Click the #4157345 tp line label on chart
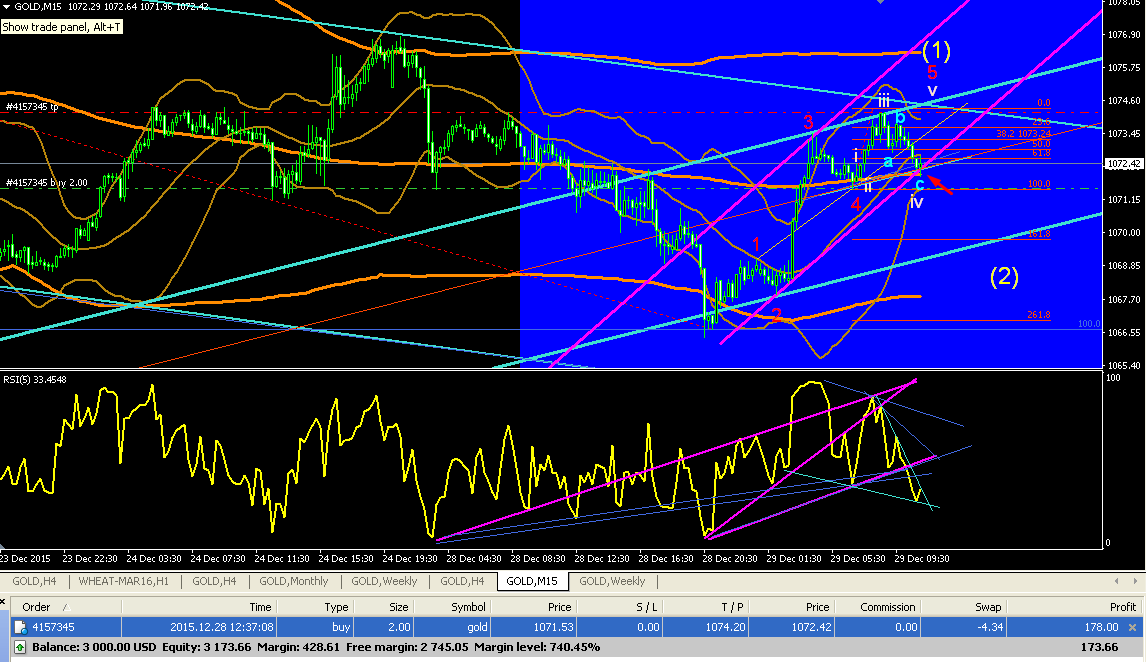The image size is (1146, 662). coord(32,107)
